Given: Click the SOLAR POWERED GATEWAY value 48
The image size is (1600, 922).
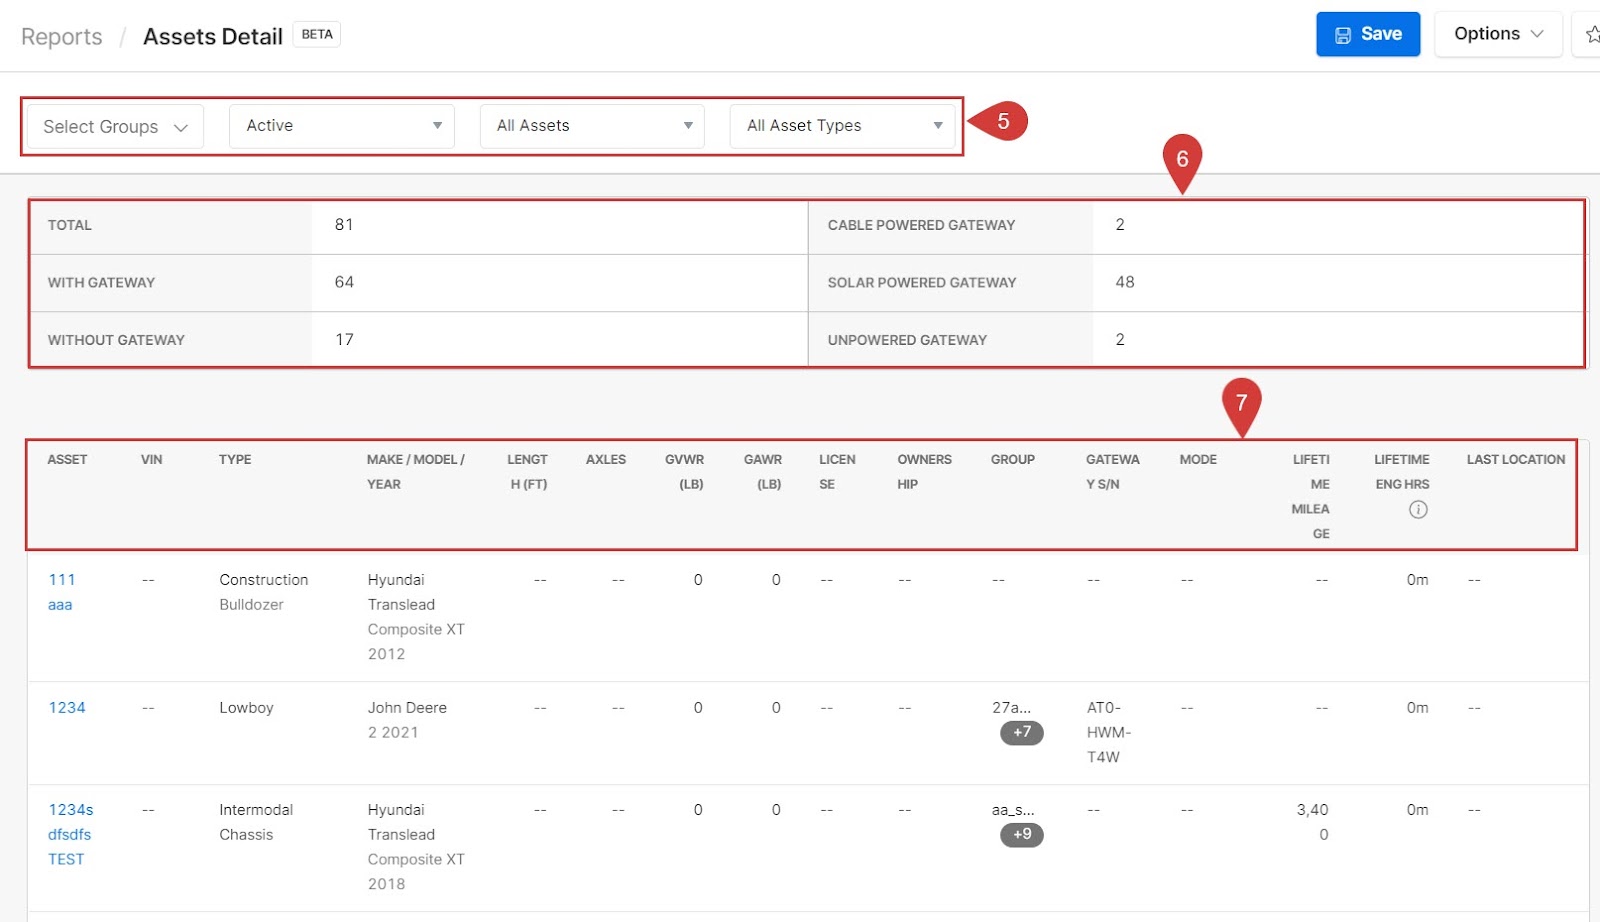Looking at the screenshot, I should 1125,282.
